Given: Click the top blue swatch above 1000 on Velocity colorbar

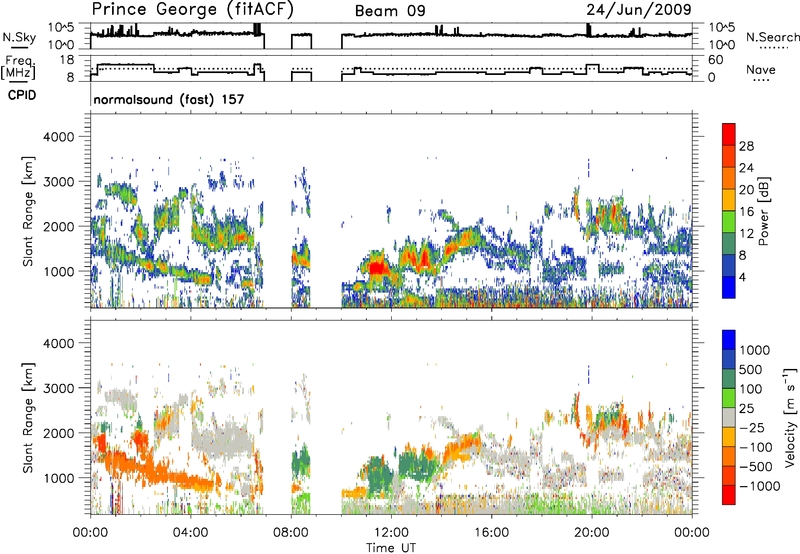Looking at the screenshot, I should pyautogui.click(x=729, y=340).
